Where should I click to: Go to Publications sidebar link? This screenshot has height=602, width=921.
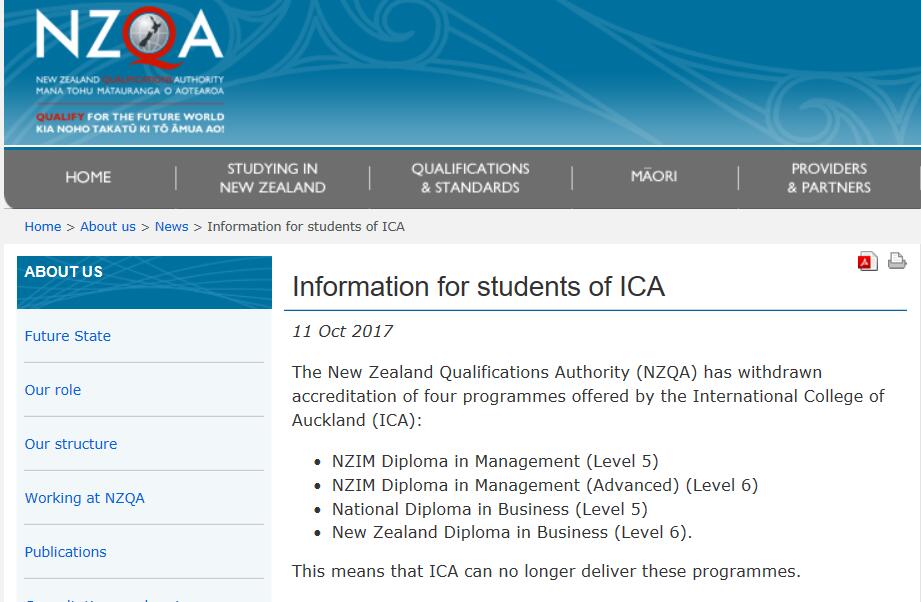[x=66, y=552]
